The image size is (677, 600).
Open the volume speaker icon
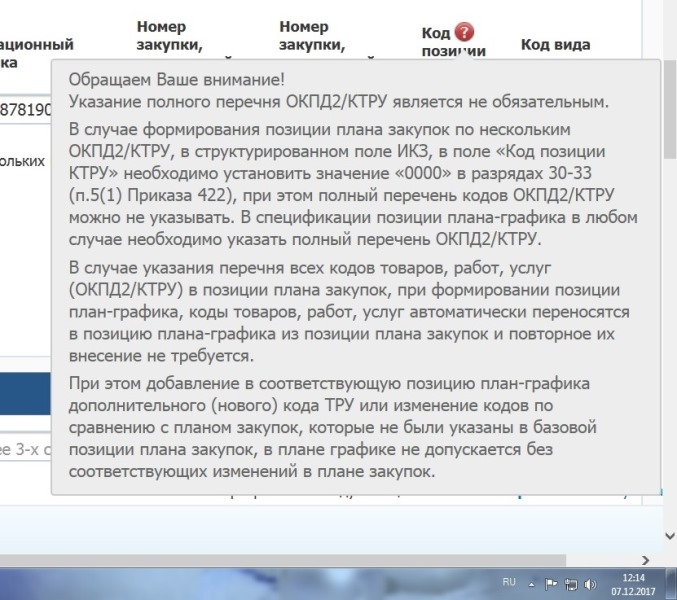(590, 582)
